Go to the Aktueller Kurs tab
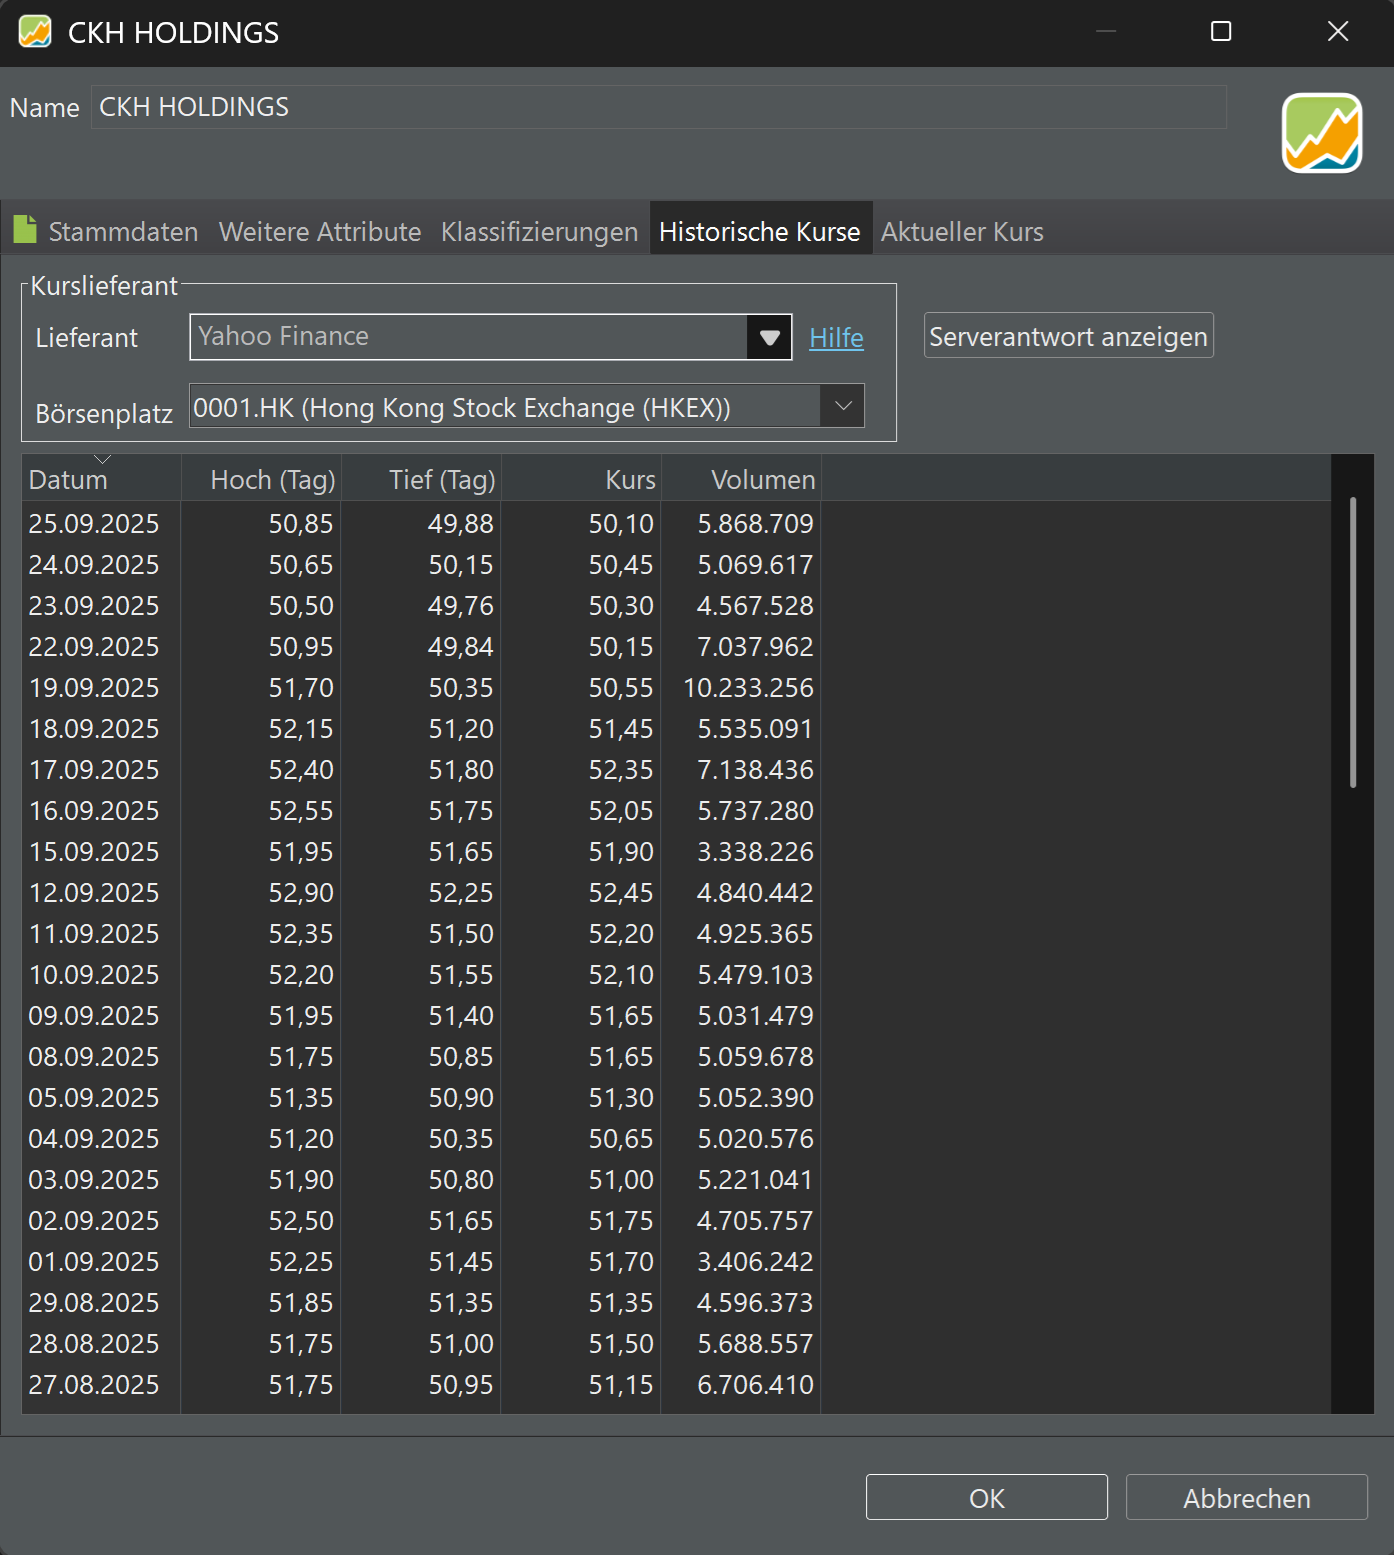Screen dimensions: 1394x1555 point(961,232)
